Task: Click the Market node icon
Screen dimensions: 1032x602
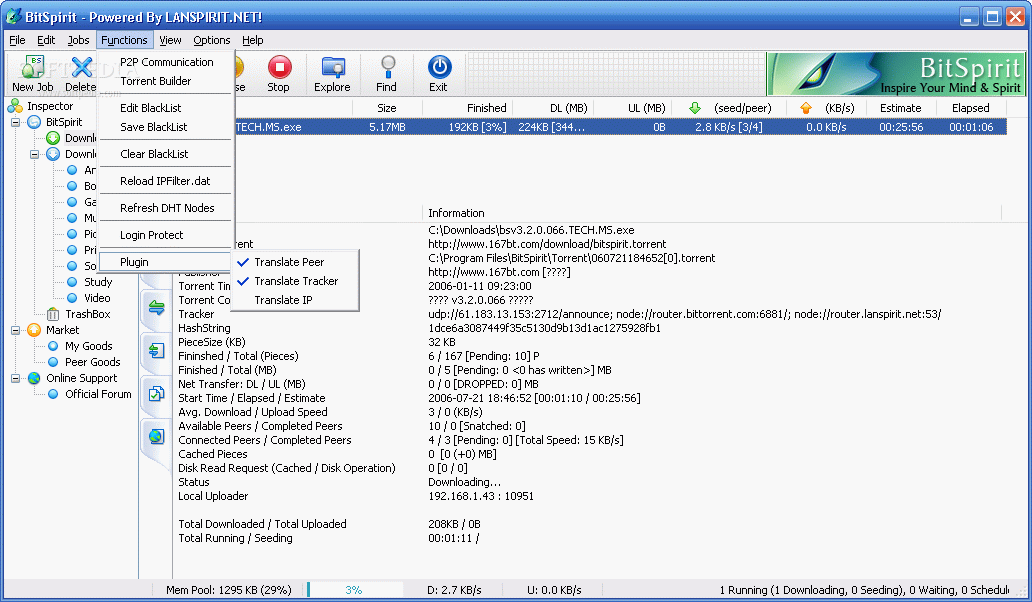Action: point(34,330)
